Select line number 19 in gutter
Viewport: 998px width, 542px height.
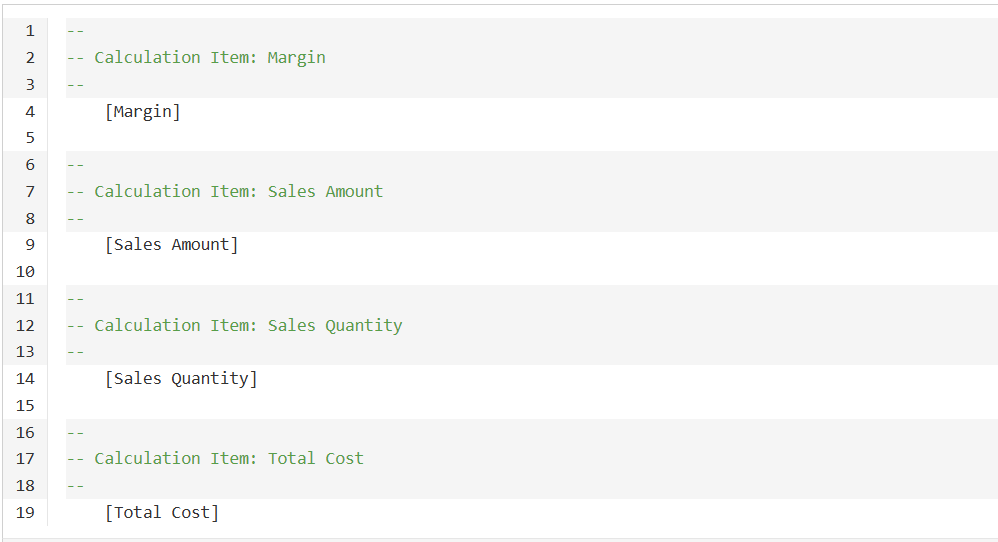coord(25,513)
